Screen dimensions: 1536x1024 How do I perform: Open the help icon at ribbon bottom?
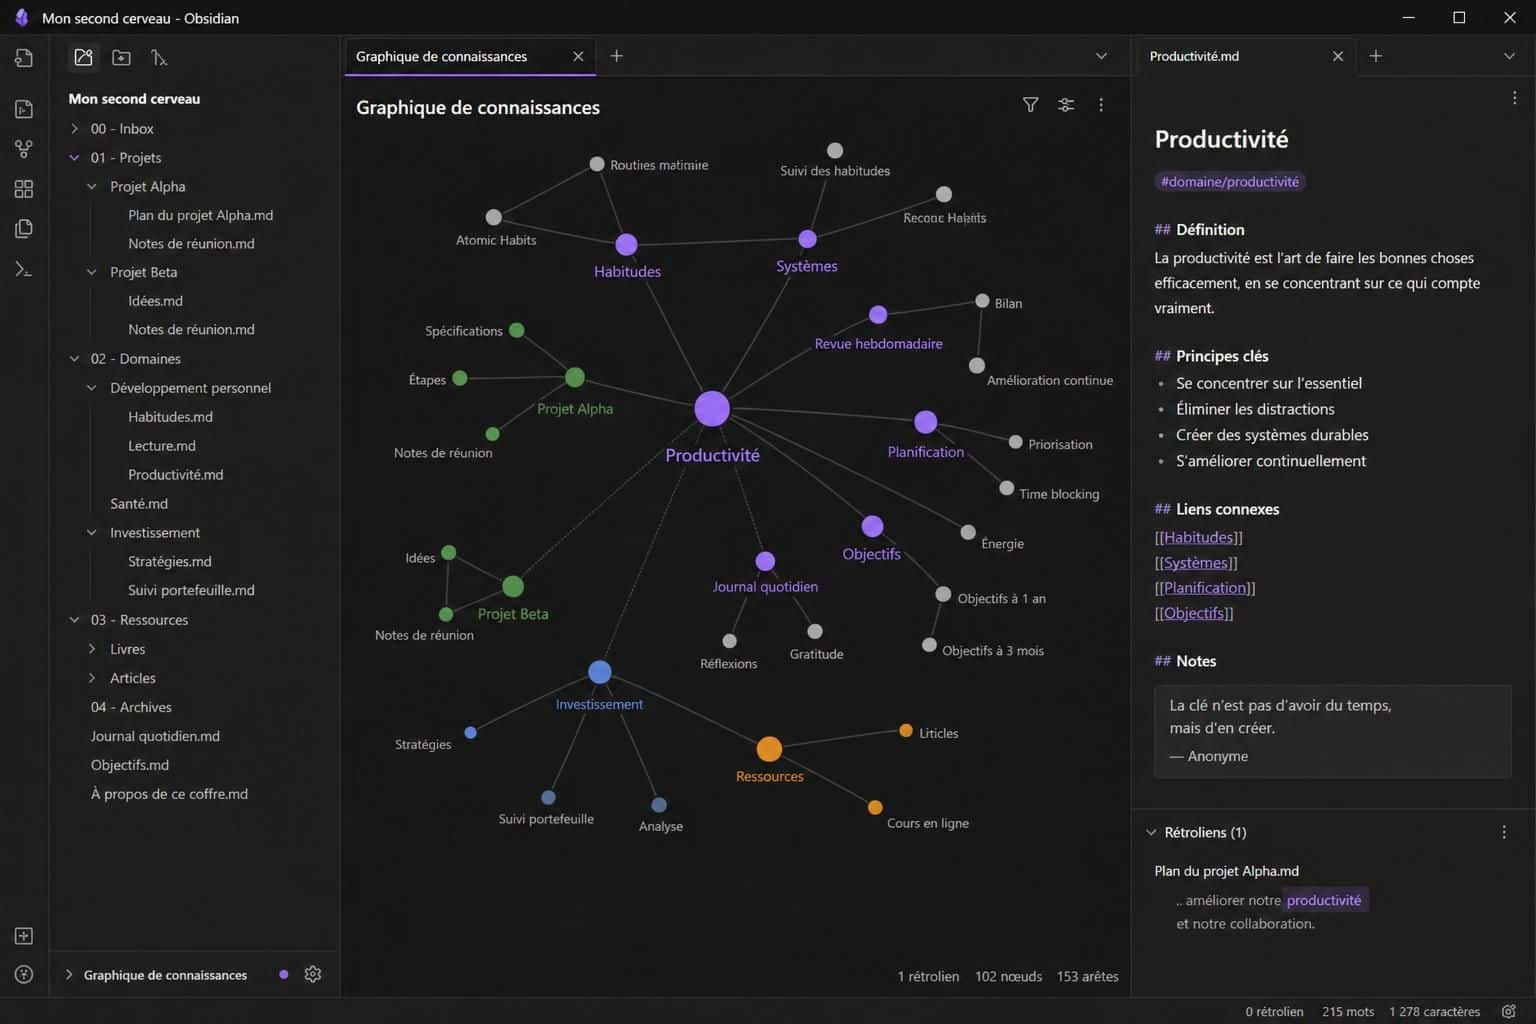[24, 974]
